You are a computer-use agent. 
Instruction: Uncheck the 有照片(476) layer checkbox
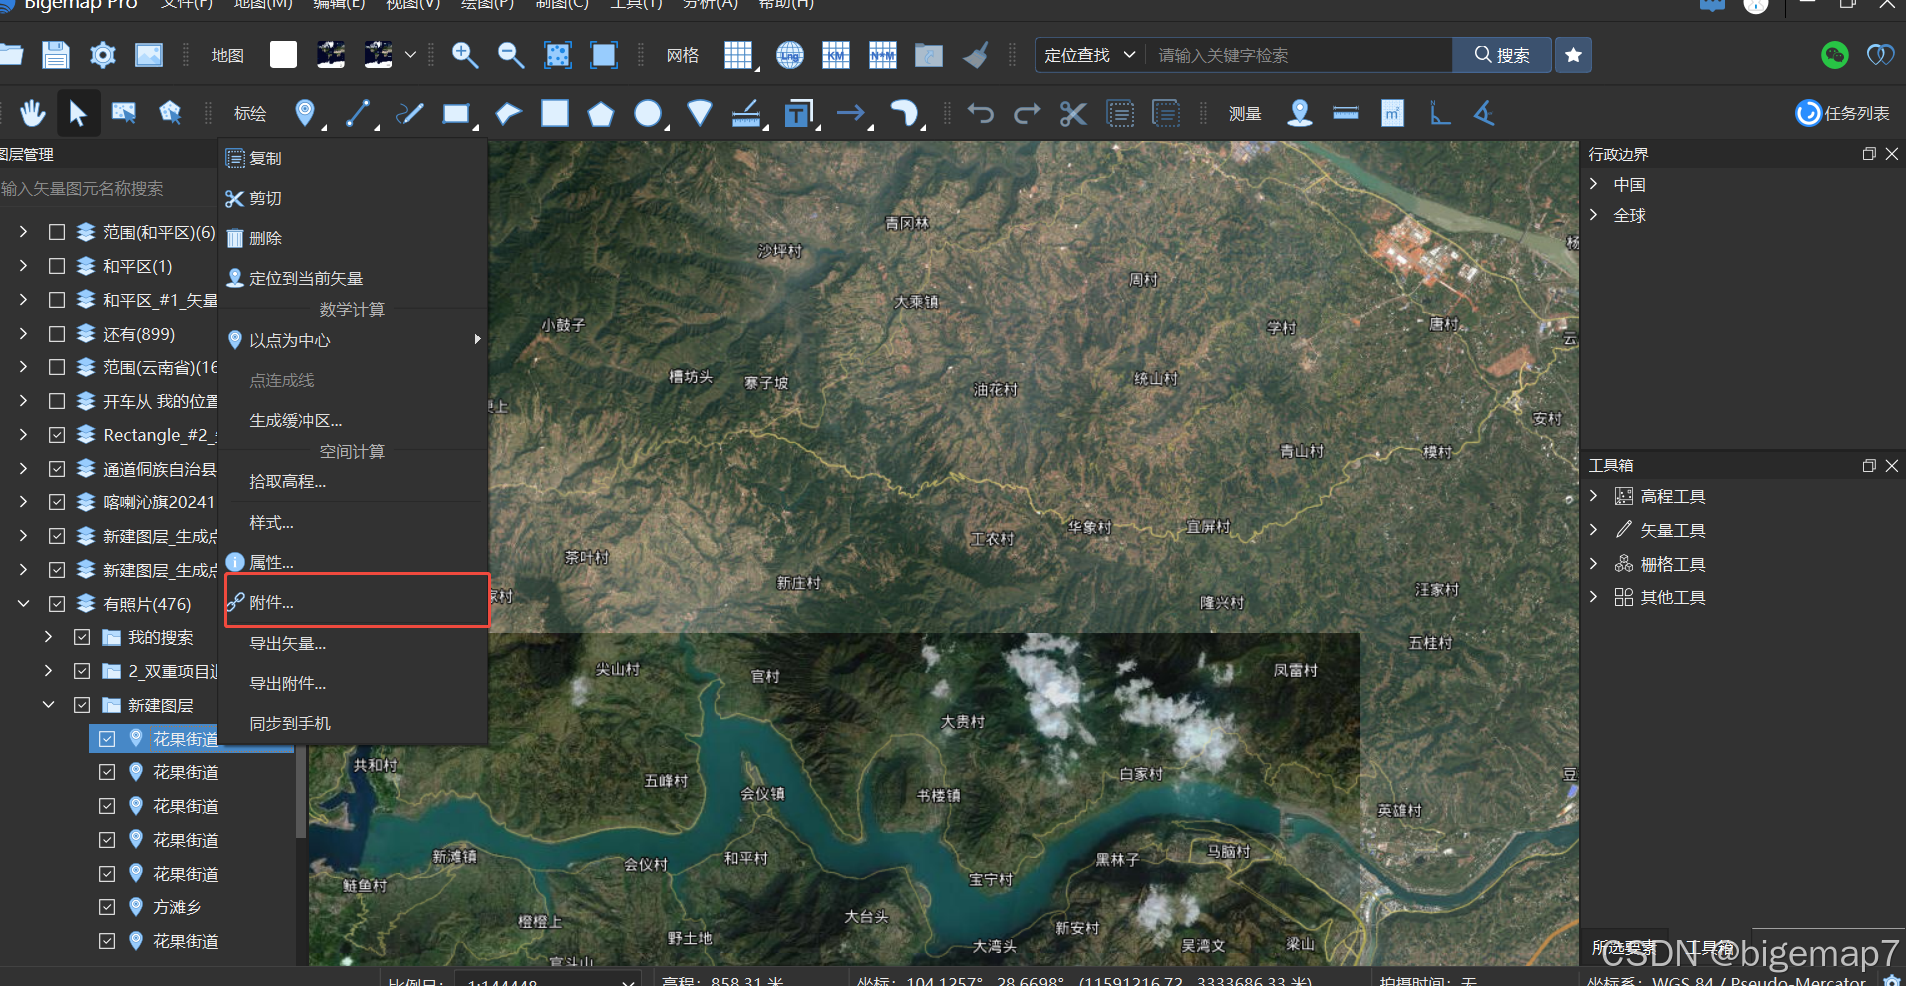[57, 604]
